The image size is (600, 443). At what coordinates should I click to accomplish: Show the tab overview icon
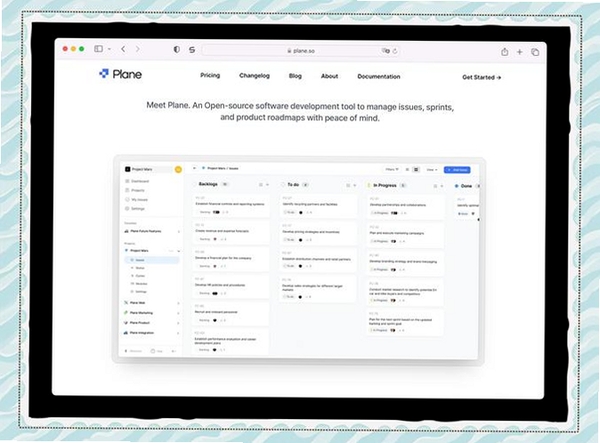tap(535, 52)
